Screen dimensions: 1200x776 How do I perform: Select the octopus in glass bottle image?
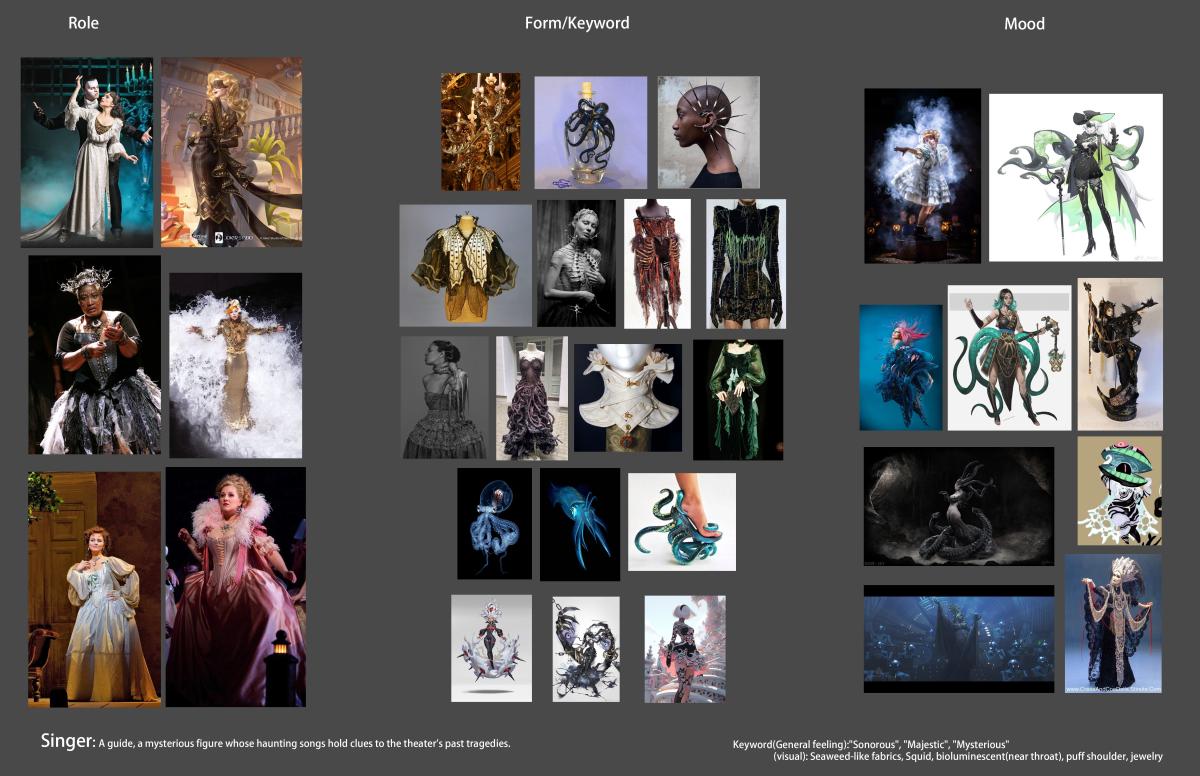pos(590,133)
